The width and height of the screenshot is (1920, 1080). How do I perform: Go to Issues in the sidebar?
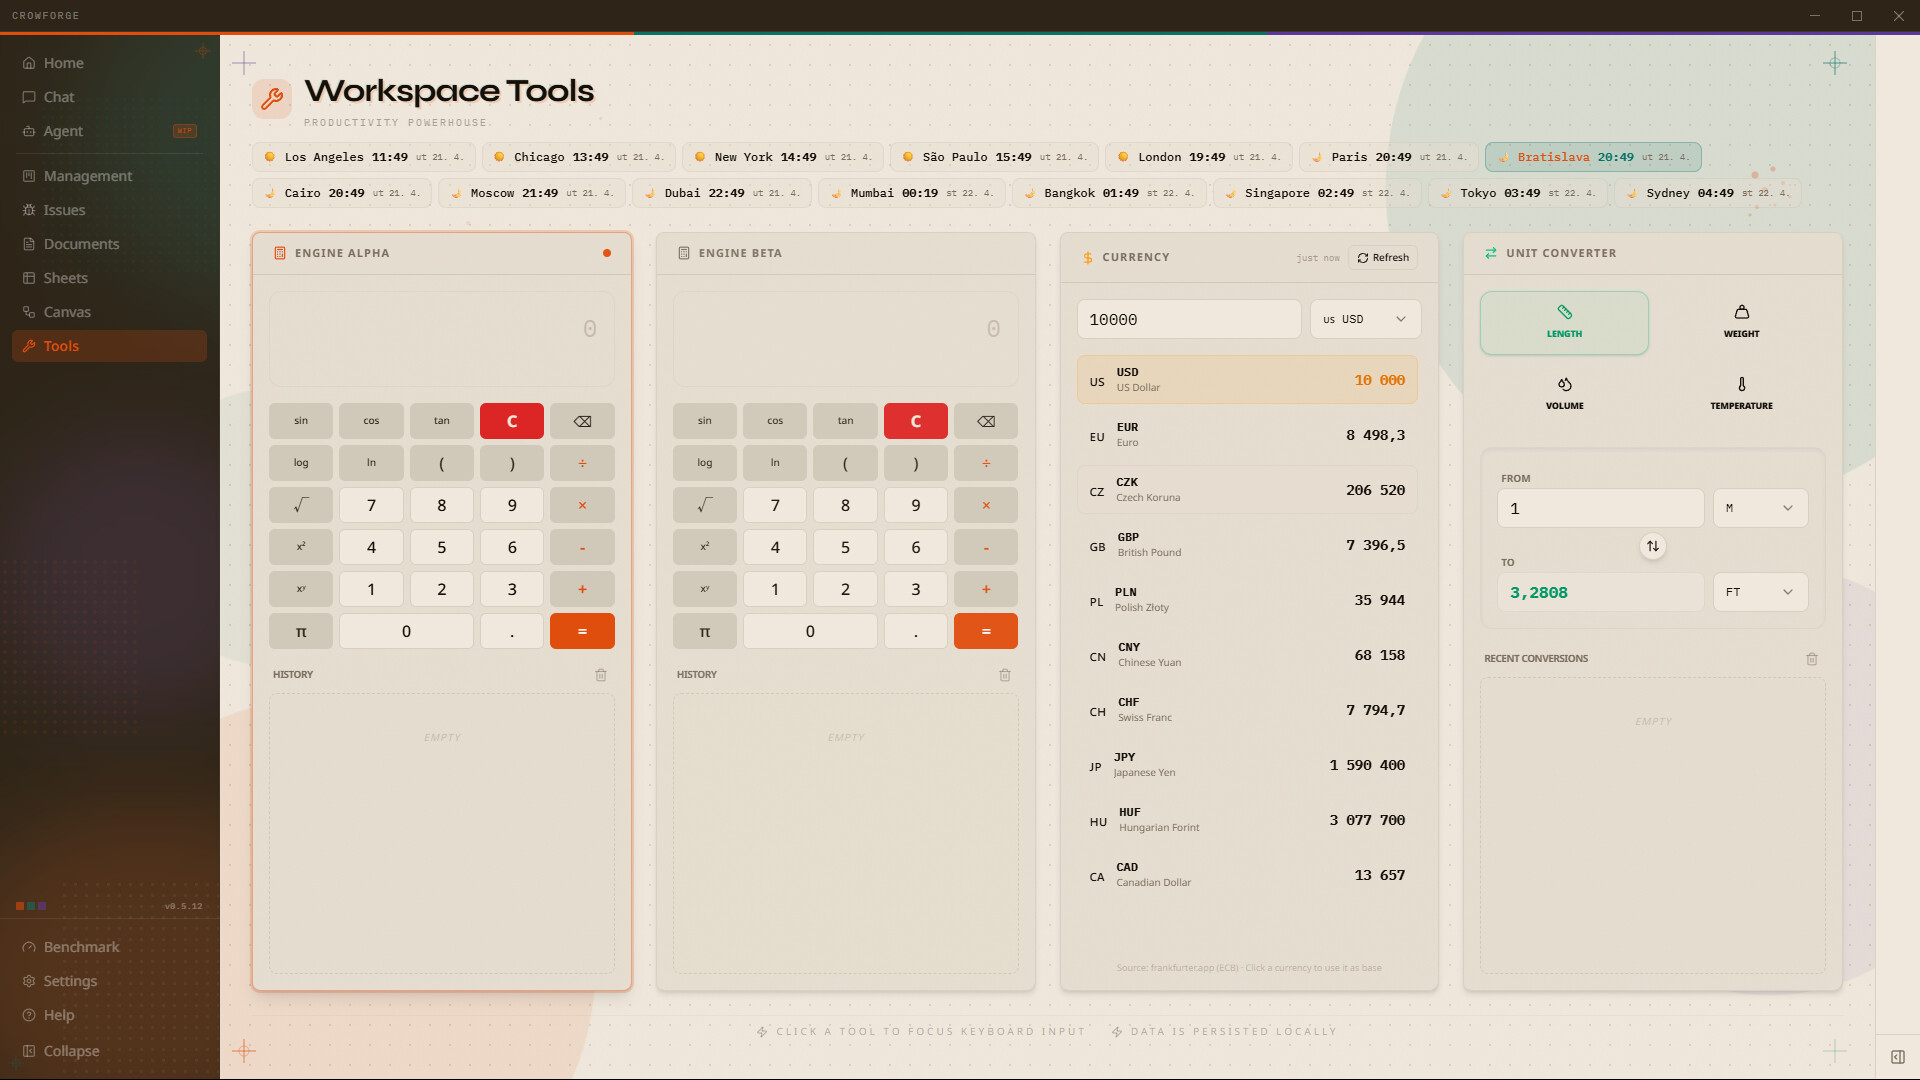(x=109, y=210)
